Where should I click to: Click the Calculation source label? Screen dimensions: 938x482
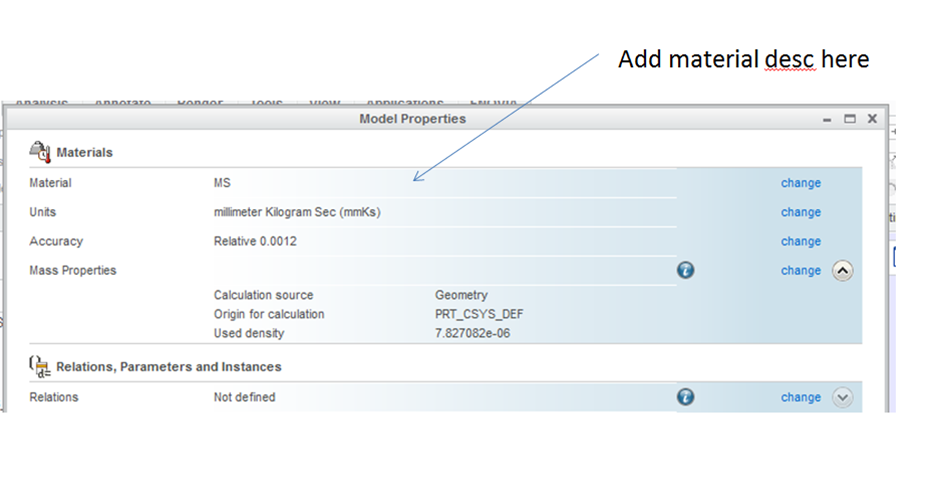(264, 295)
